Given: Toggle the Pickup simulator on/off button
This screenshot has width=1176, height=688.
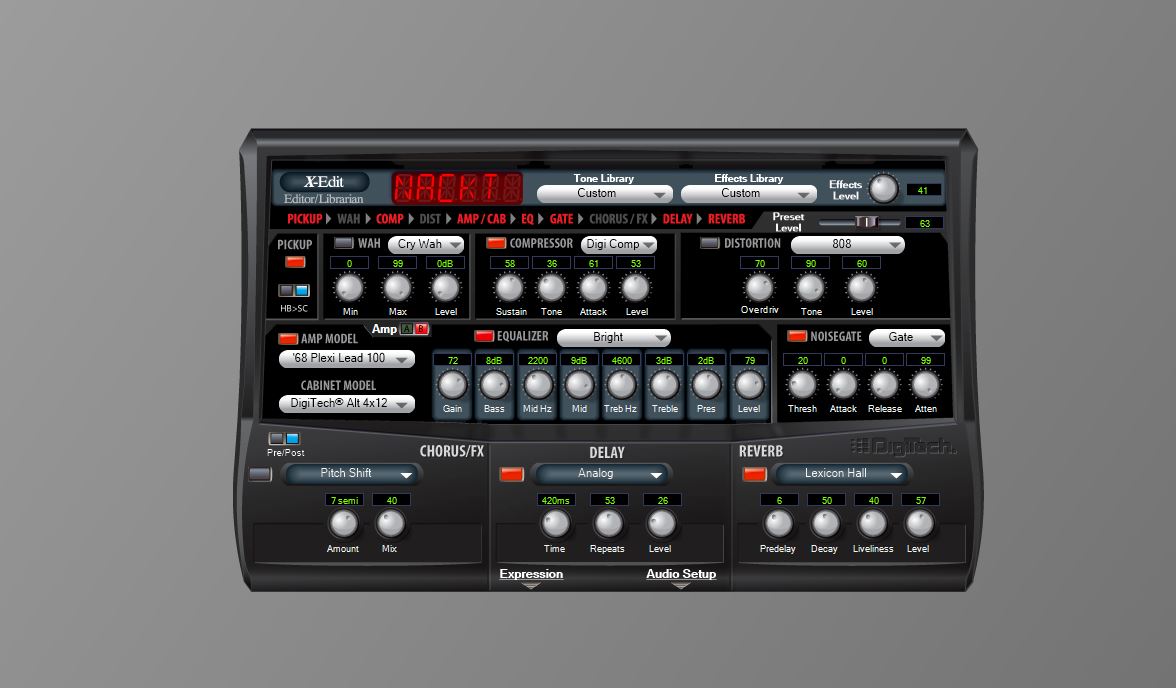Looking at the screenshot, I should coord(295,262).
